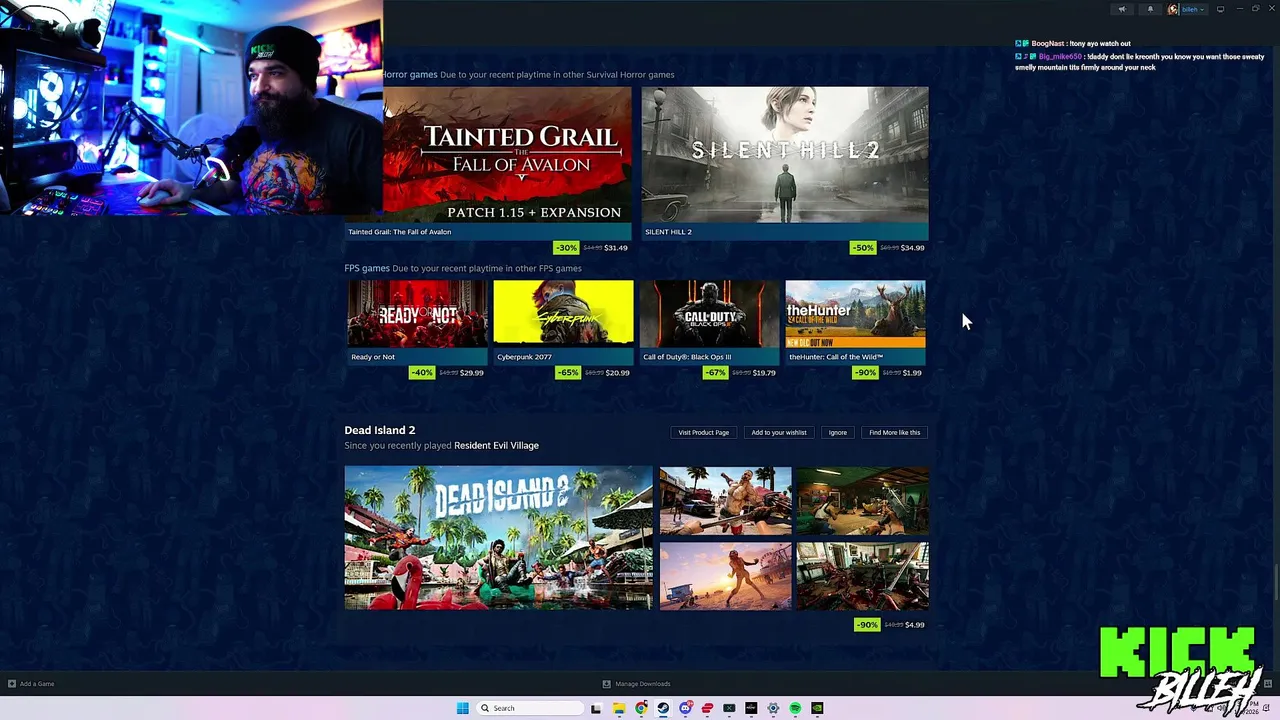Click Tainted Grail -30% $31.49 price
This screenshot has width=1280, height=720.
(592, 248)
